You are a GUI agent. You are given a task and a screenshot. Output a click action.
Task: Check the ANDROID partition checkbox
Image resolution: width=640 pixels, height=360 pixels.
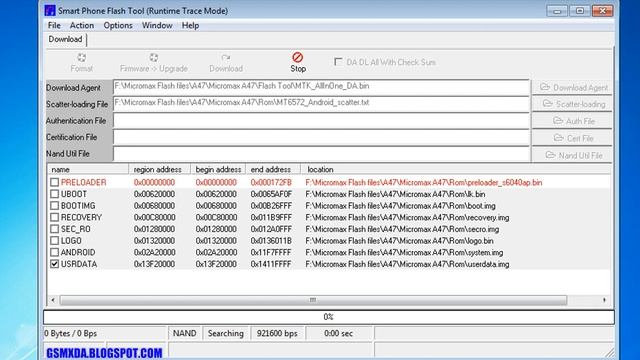click(x=54, y=252)
